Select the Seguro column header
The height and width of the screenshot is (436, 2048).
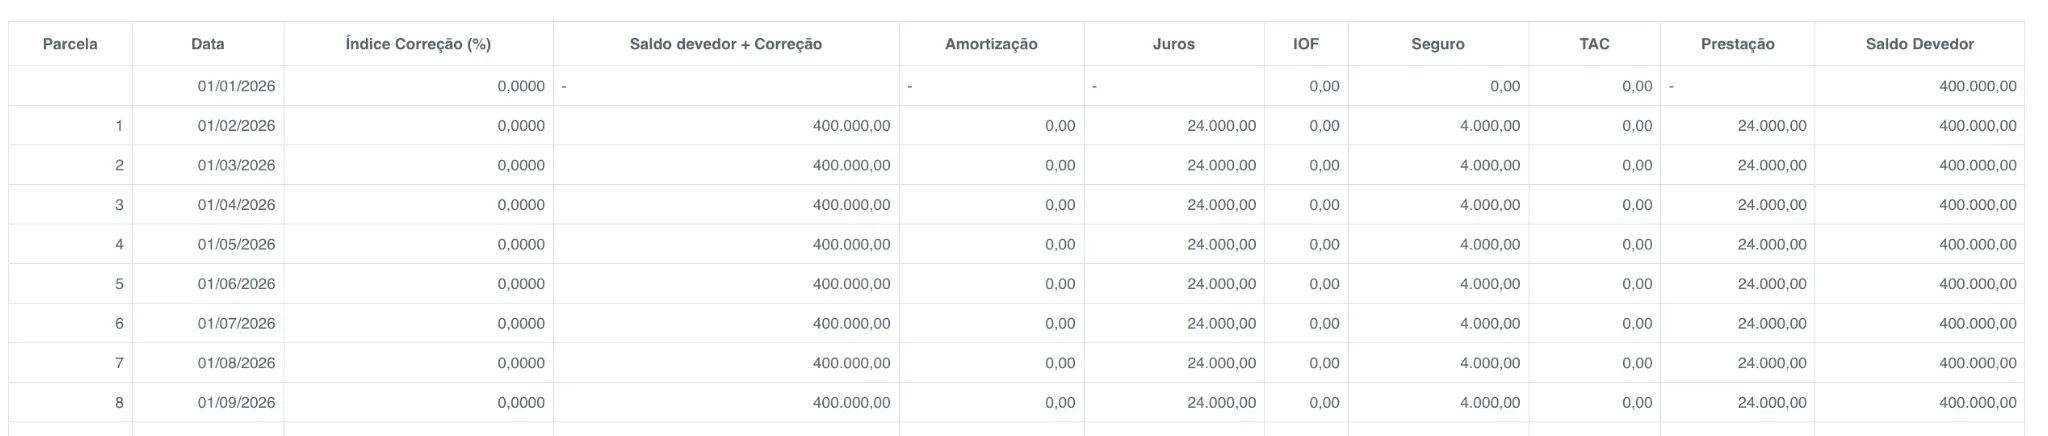pos(1438,44)
